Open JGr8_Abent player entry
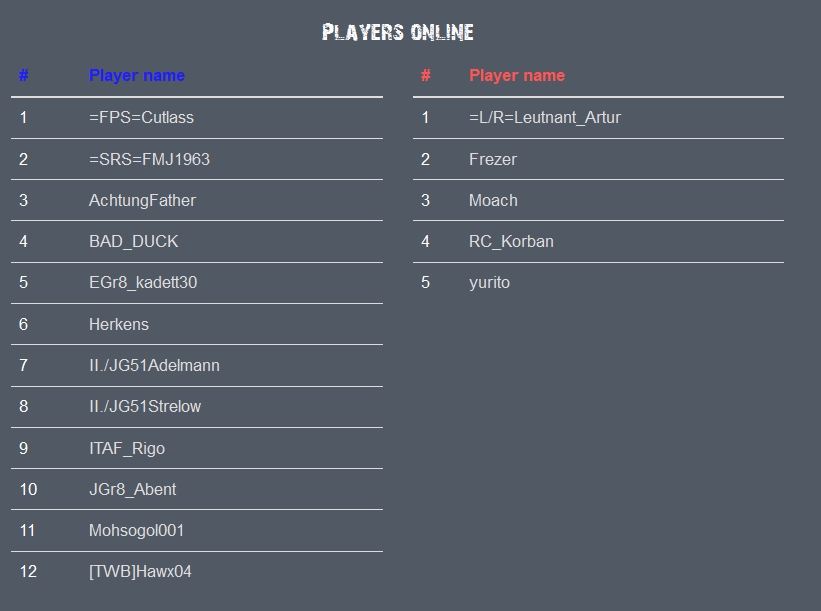 pyautogui.click(x=132, y=490)
